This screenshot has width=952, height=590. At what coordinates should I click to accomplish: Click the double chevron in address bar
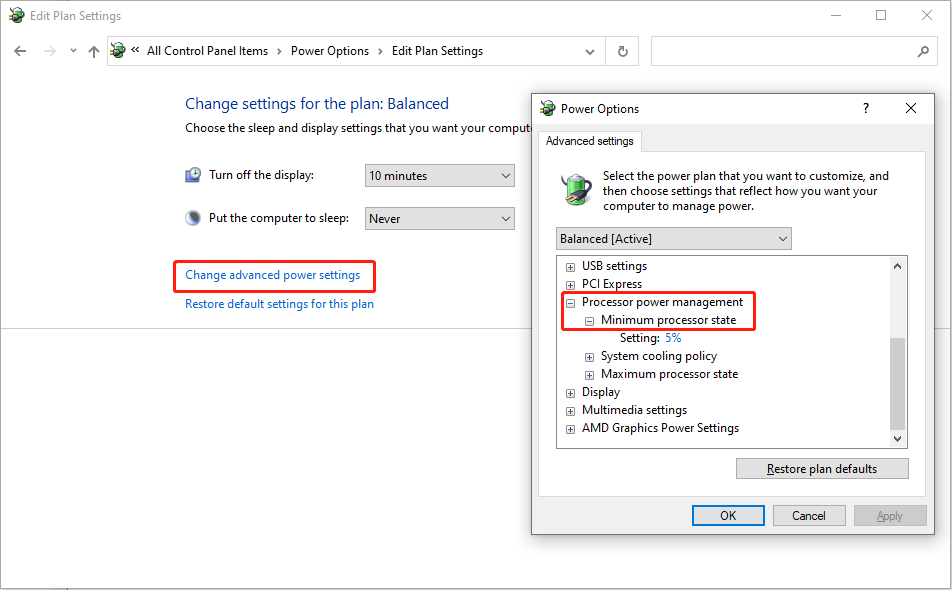point(135,50)
